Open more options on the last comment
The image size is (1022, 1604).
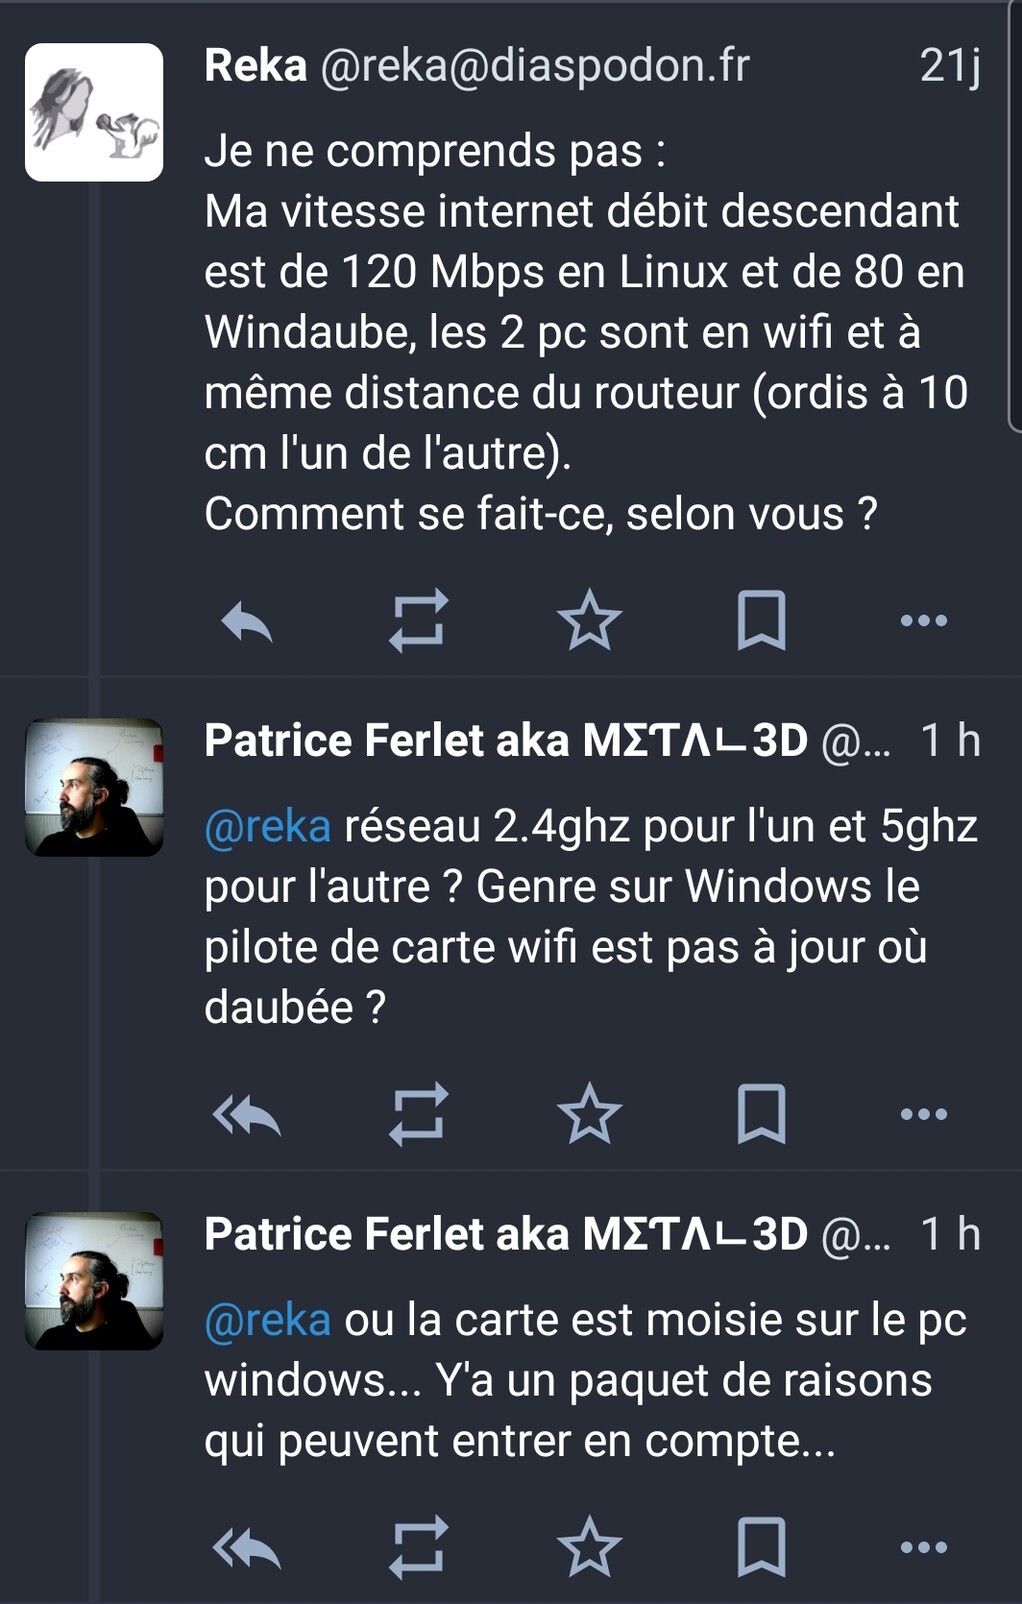(923, 1548)
